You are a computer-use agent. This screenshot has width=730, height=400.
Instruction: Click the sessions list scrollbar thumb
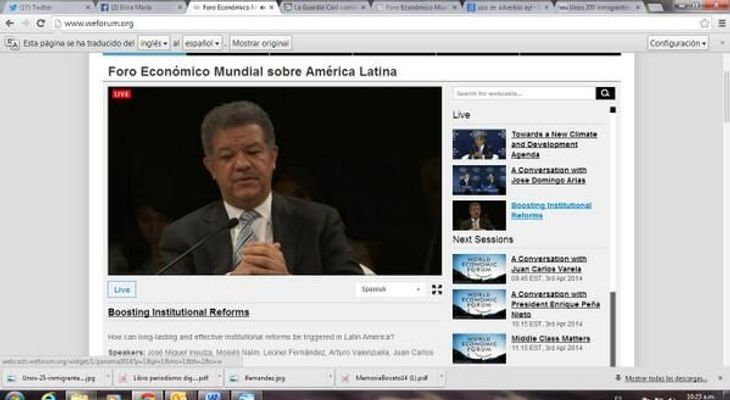pyautogui.click(x=613, y=329)
